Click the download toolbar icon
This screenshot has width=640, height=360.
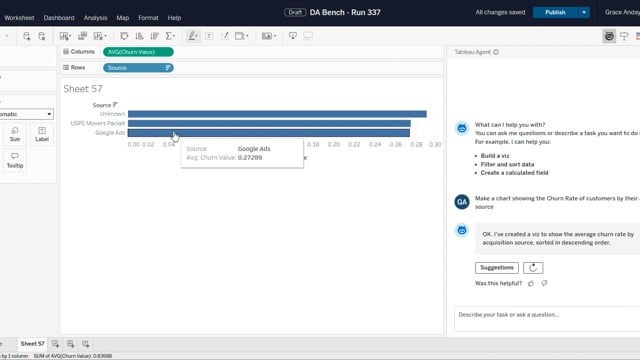click(x=293, y=36)
